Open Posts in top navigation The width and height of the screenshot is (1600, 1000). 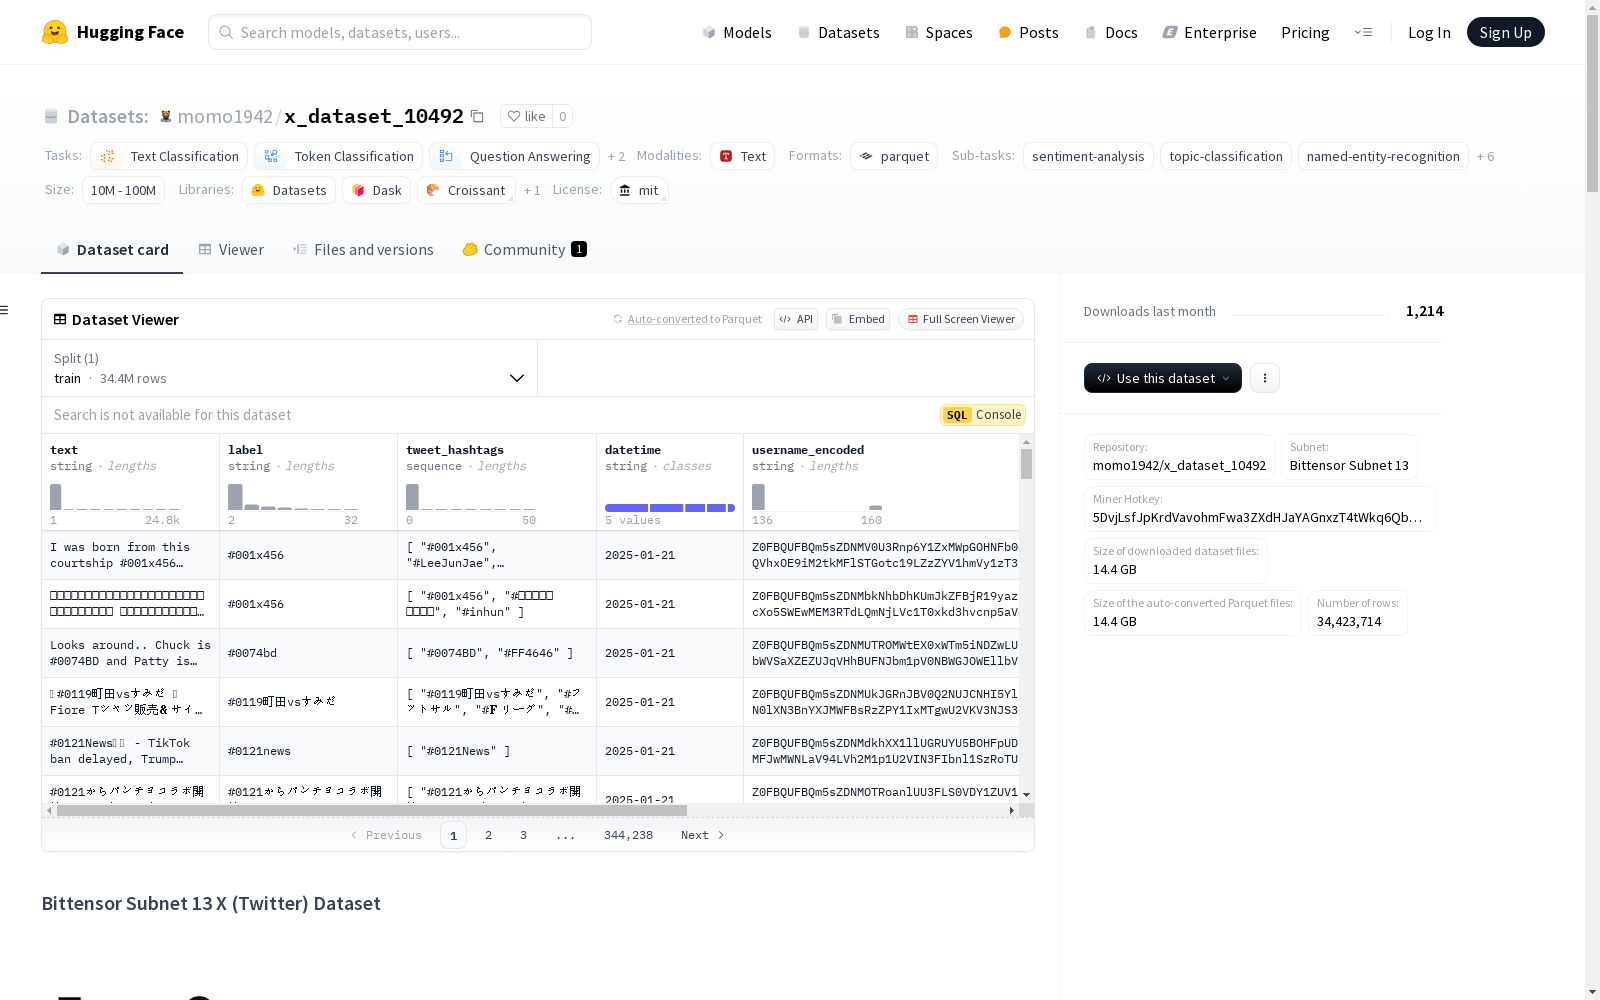click(x=1028, y=32)
